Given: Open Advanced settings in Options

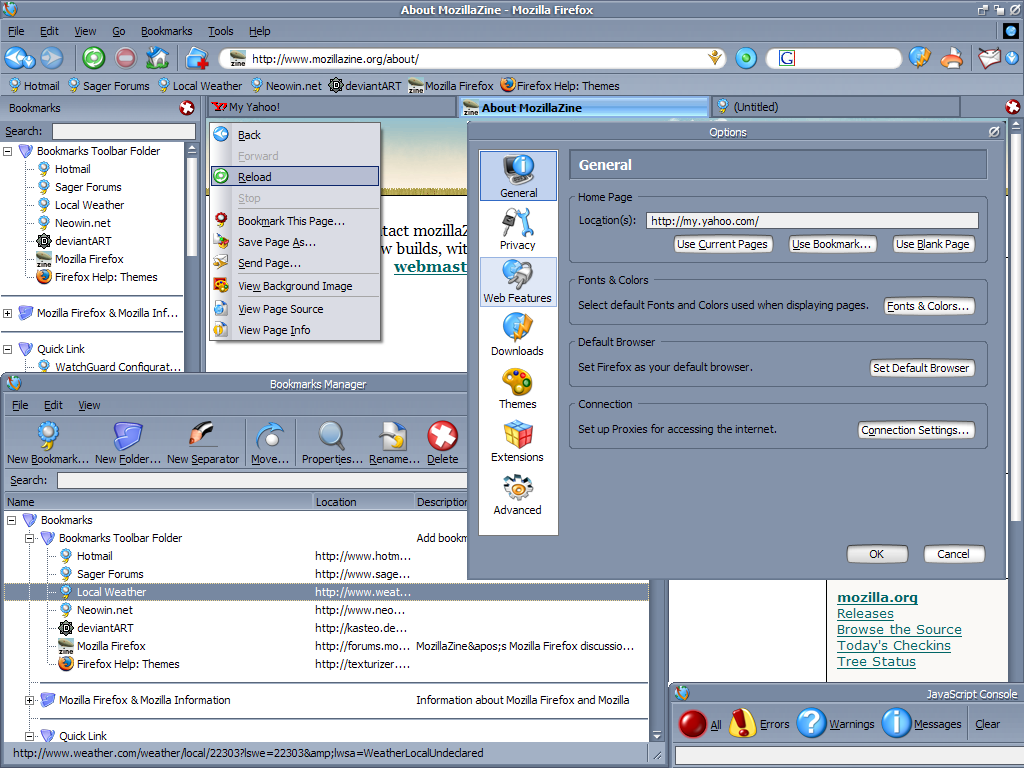Looking at the screenshot, I should tap(517, 494).
